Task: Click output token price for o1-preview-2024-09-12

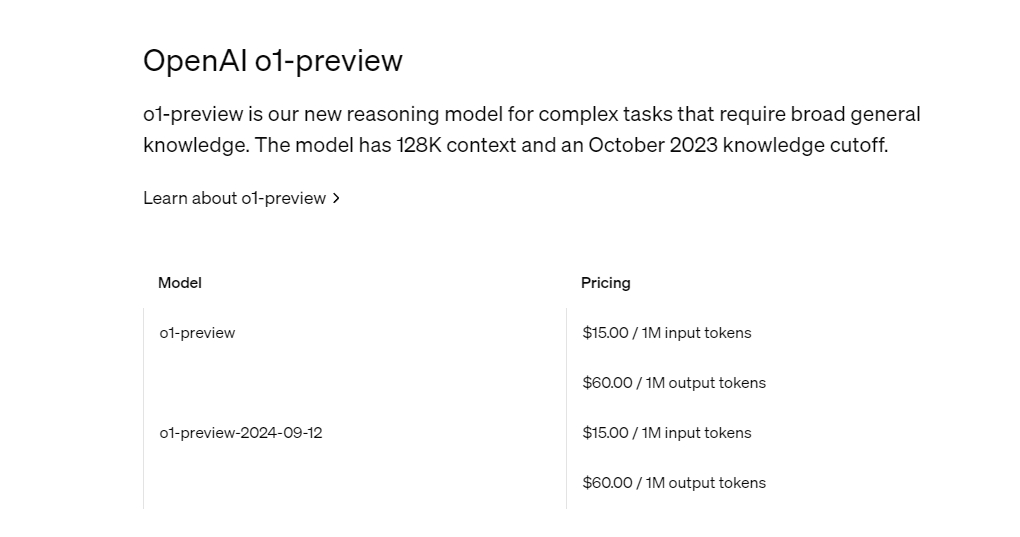Action: 673,483
